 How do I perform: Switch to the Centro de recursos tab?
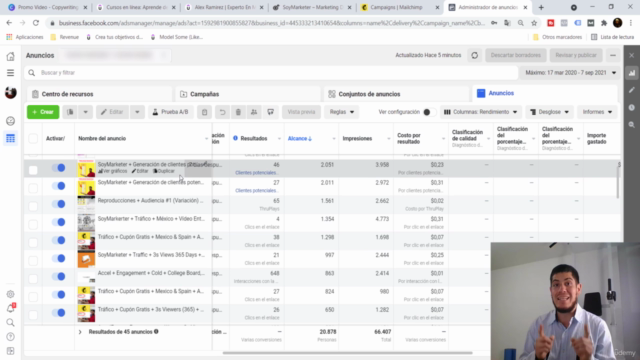(x=100, y=94)
